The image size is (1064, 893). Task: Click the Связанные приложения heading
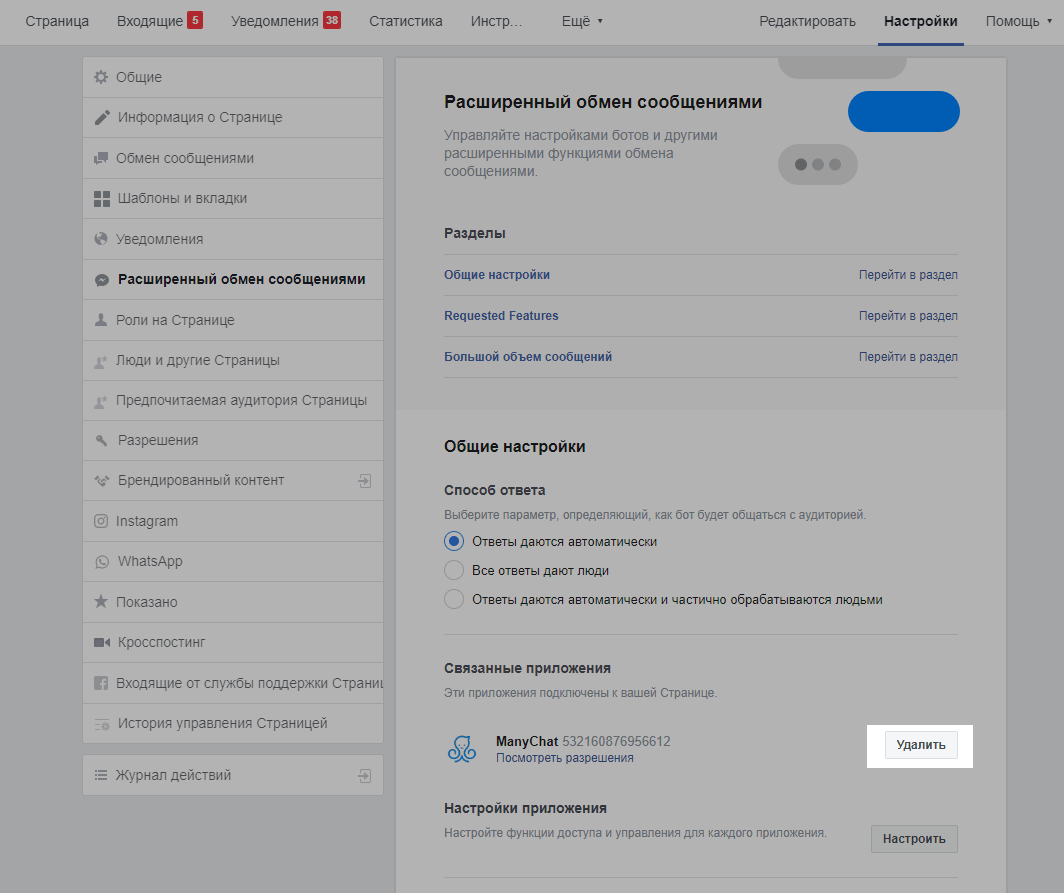527,668
